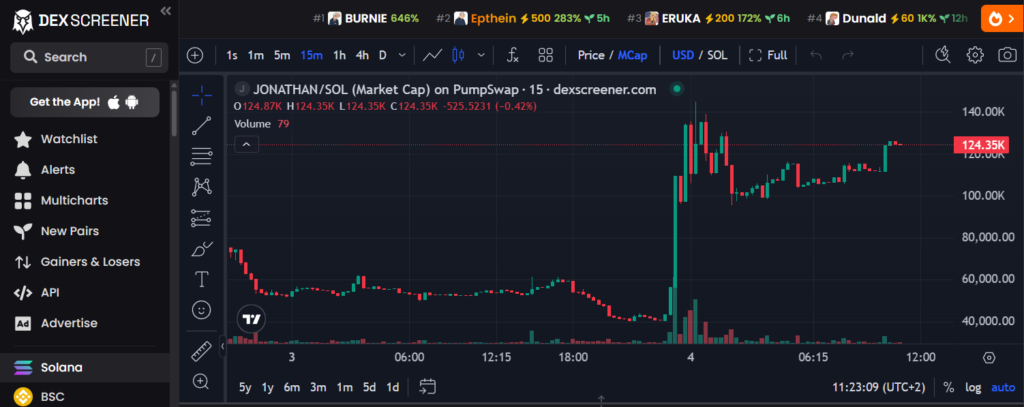Click the Search input field
The height and width of the screenshot is (407, 1024).
(84, 58)
